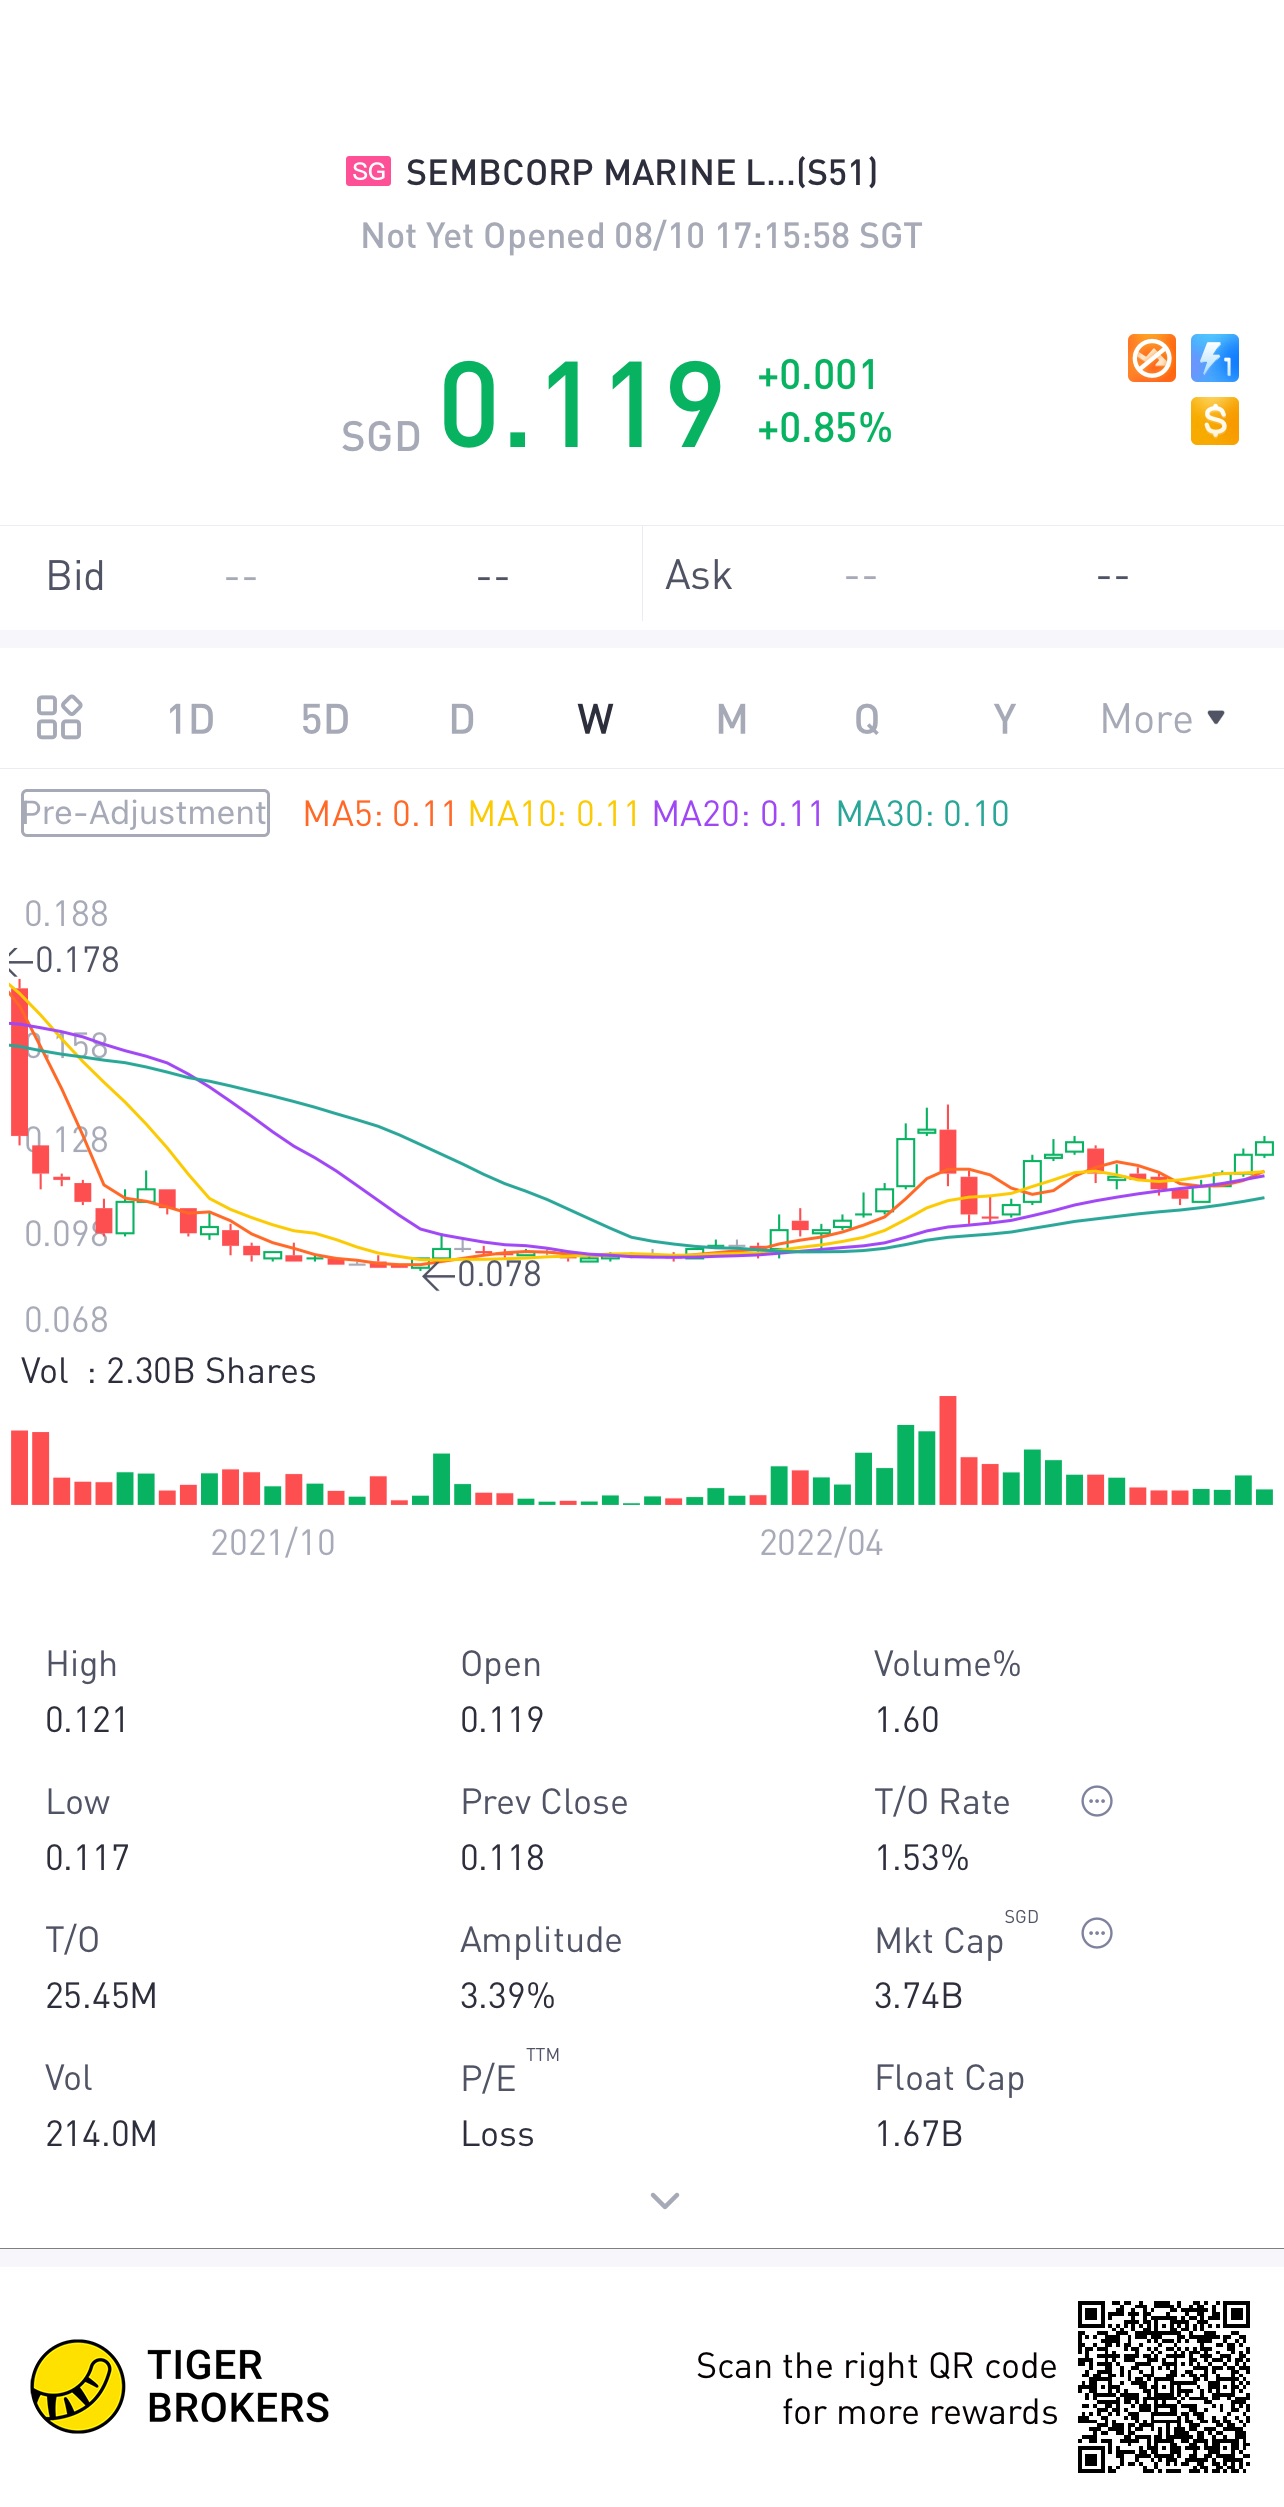Select the daily D chart tab

pyautogui.click(x=461, y=719)
